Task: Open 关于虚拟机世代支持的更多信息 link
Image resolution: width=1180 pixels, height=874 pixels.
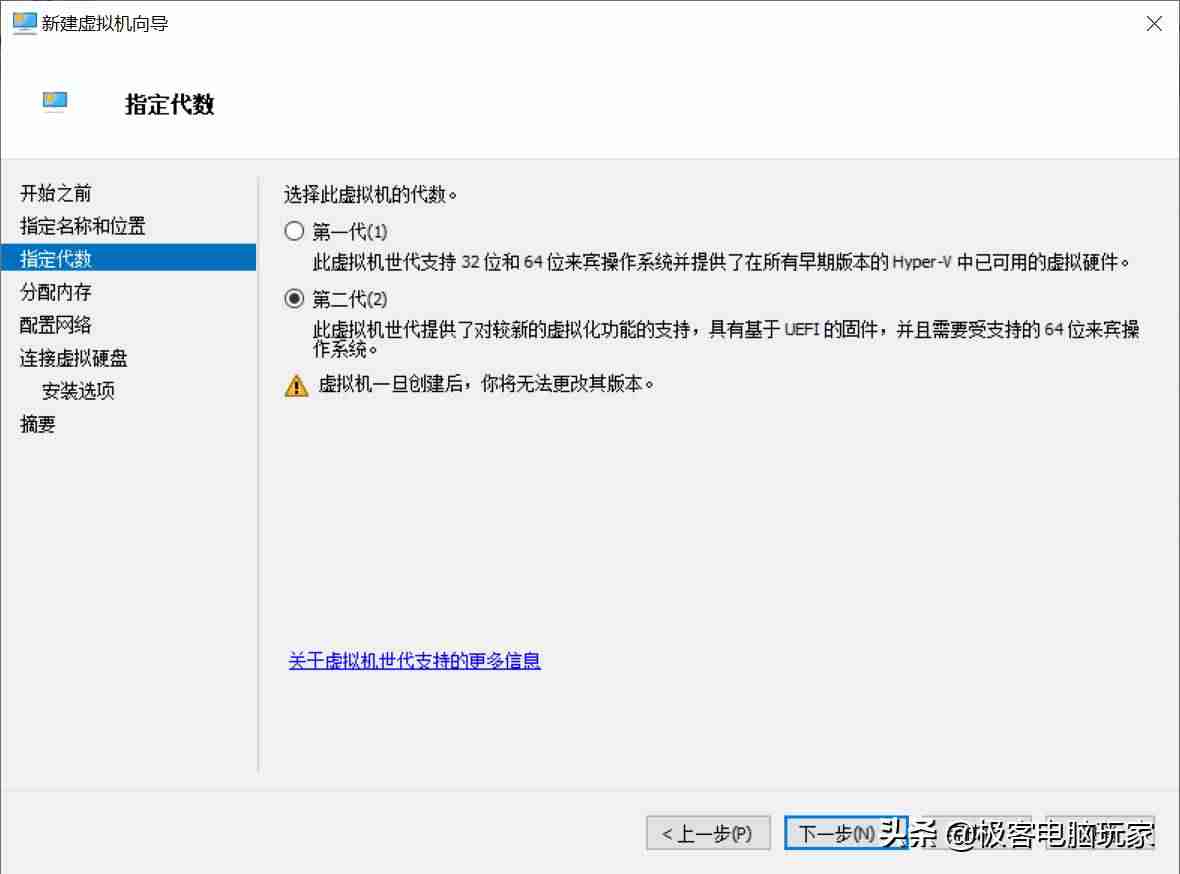Action: tap(415, 661)
